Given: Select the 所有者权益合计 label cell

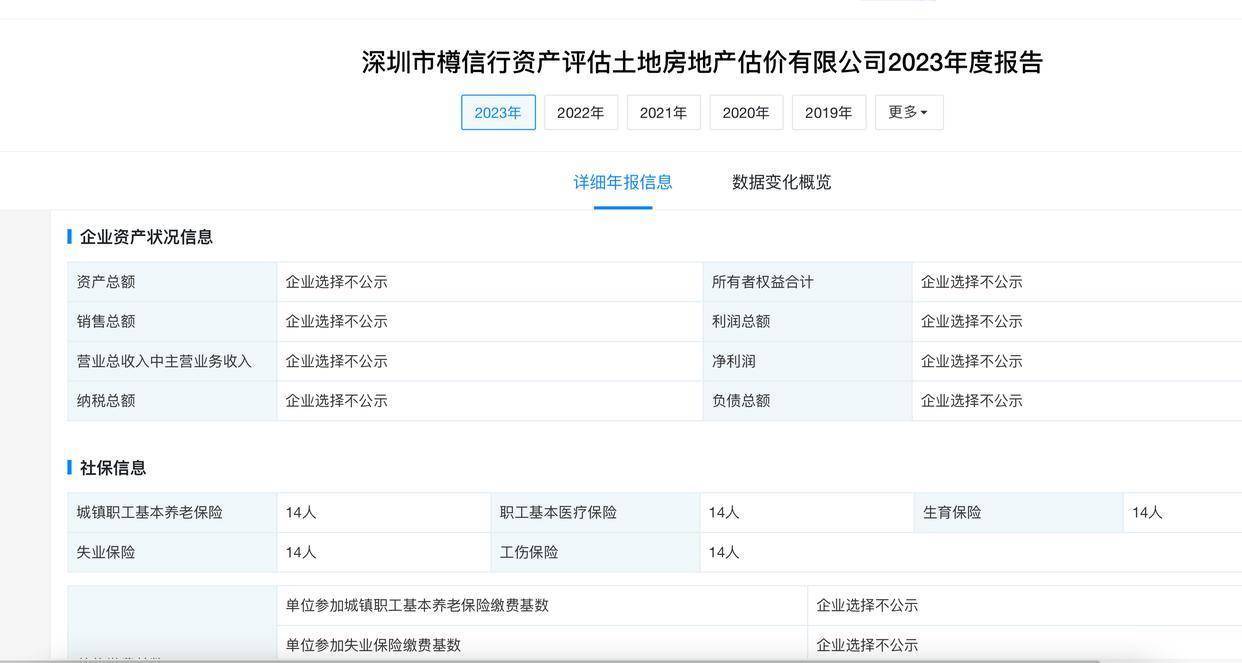Looking at the screenshot, I should [x=762, y=282].
